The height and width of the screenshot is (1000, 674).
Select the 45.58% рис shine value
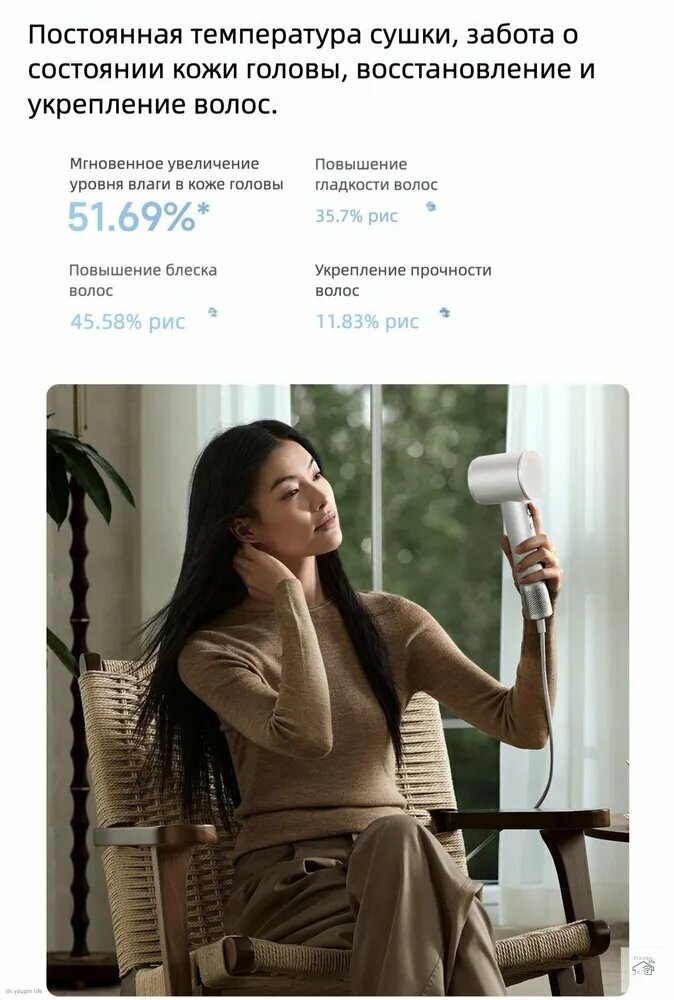tap(128, 321)
